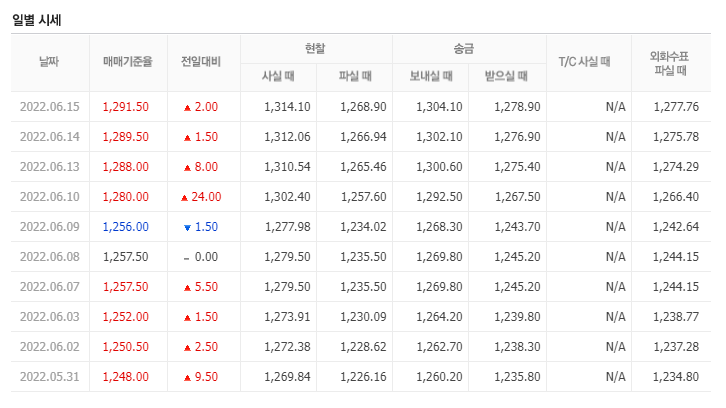Click the T/C 사실 때 header

[584, 62]
